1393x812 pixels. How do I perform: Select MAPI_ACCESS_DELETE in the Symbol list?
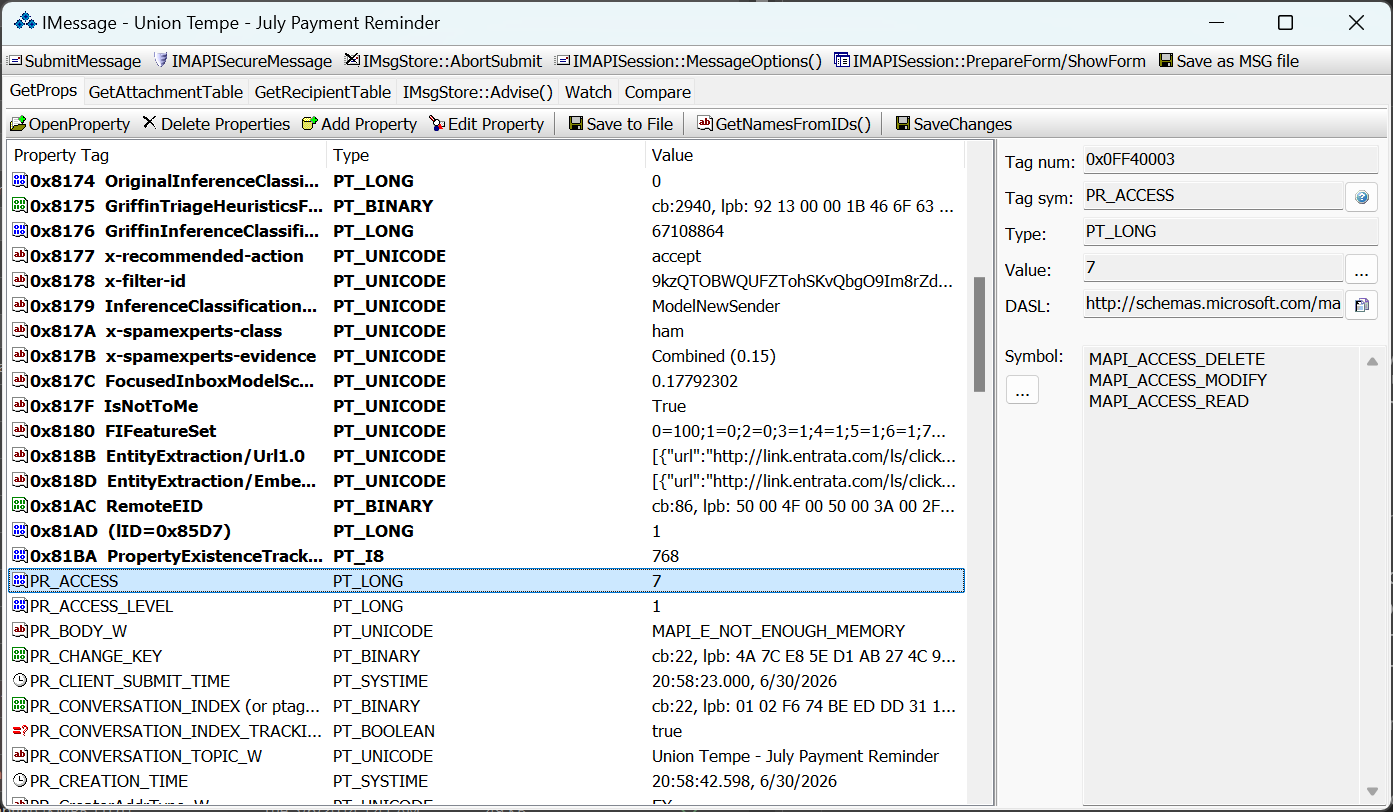click(x=1177, y=359)
